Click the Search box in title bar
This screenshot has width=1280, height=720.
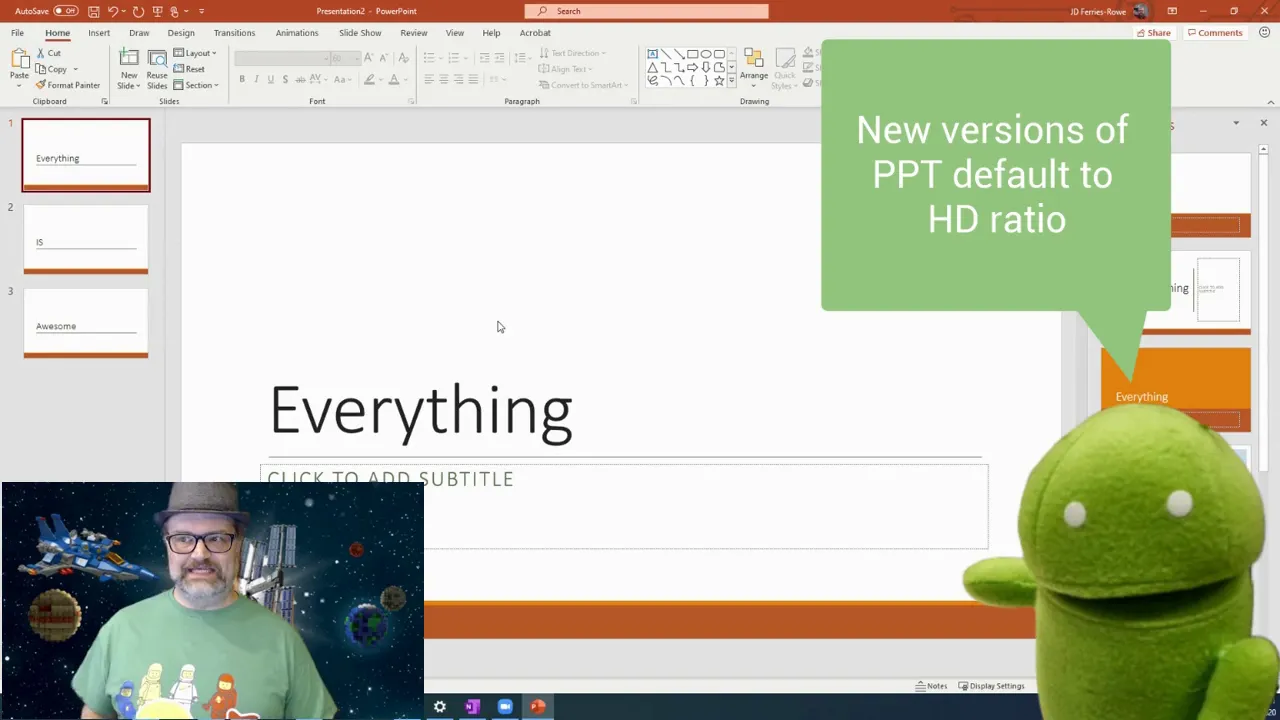647,11
